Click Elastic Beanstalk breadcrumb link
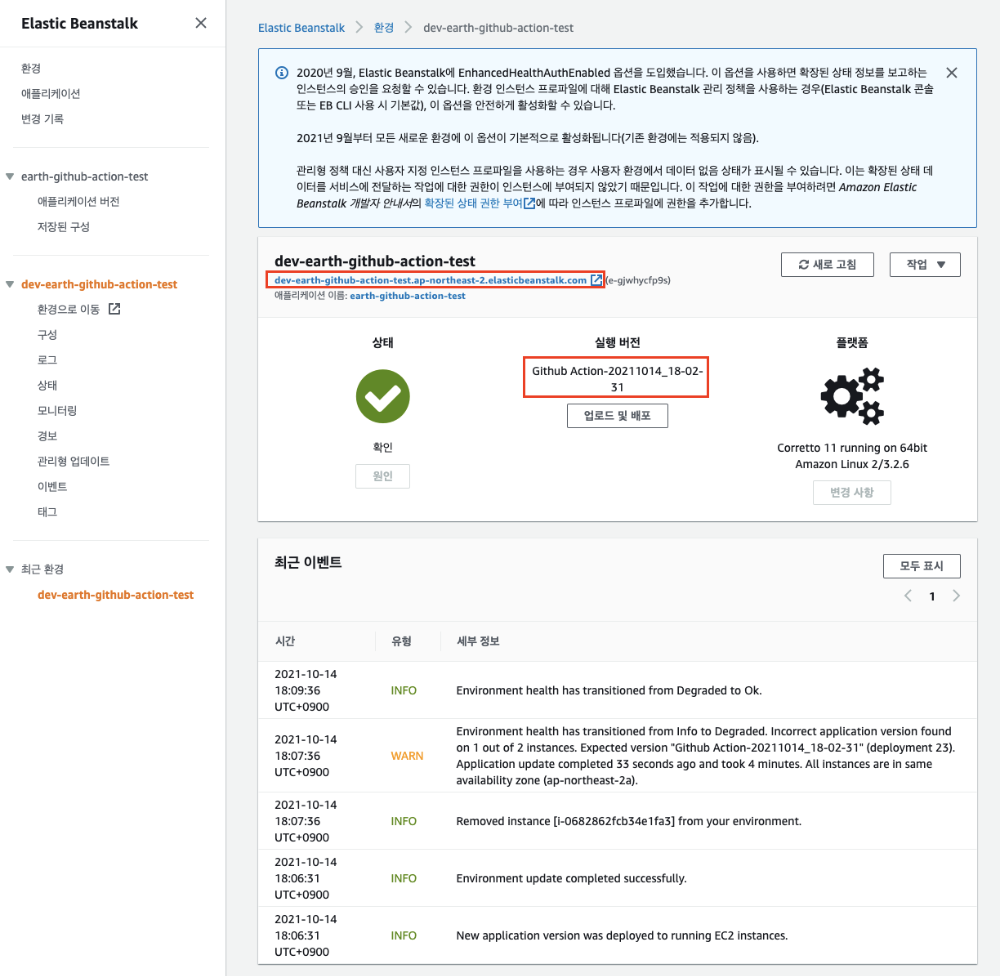The height and width of the screenshot is (976, 1000). pyautogui.click(x=301, y=28)
